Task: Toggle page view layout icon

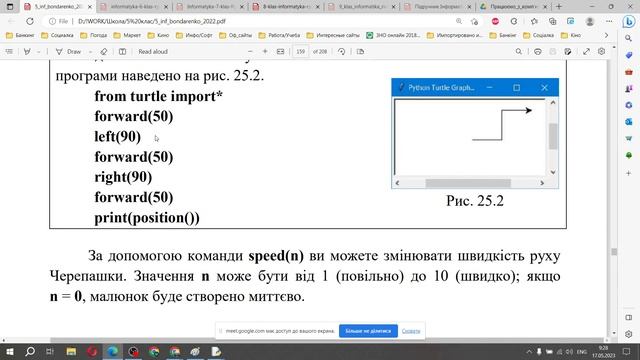Action: tap(122, 51)
